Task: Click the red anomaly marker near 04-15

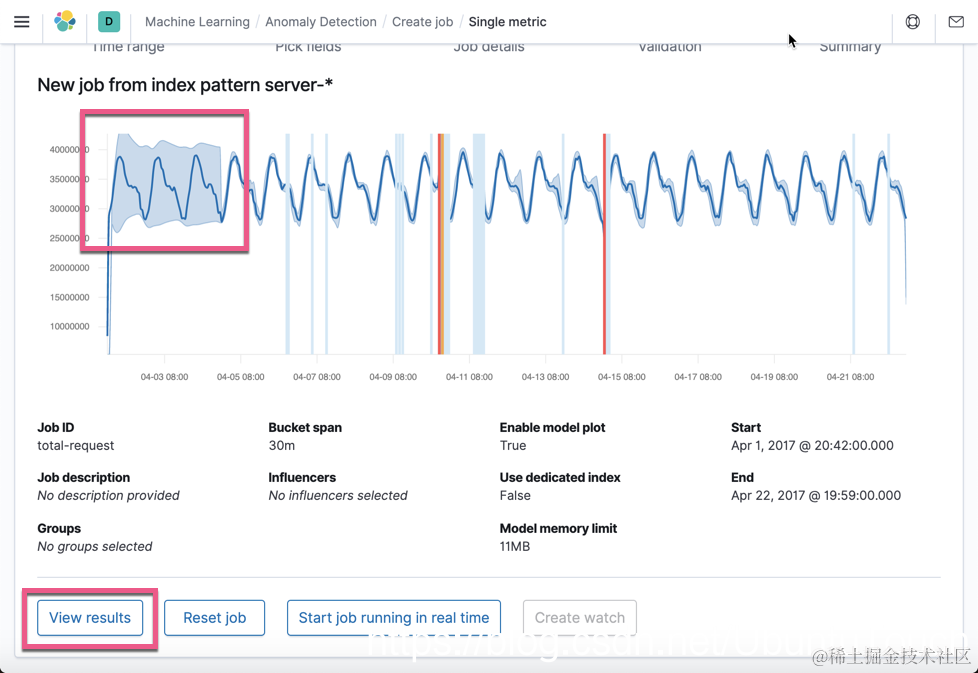Action: [x=604, y=245]
